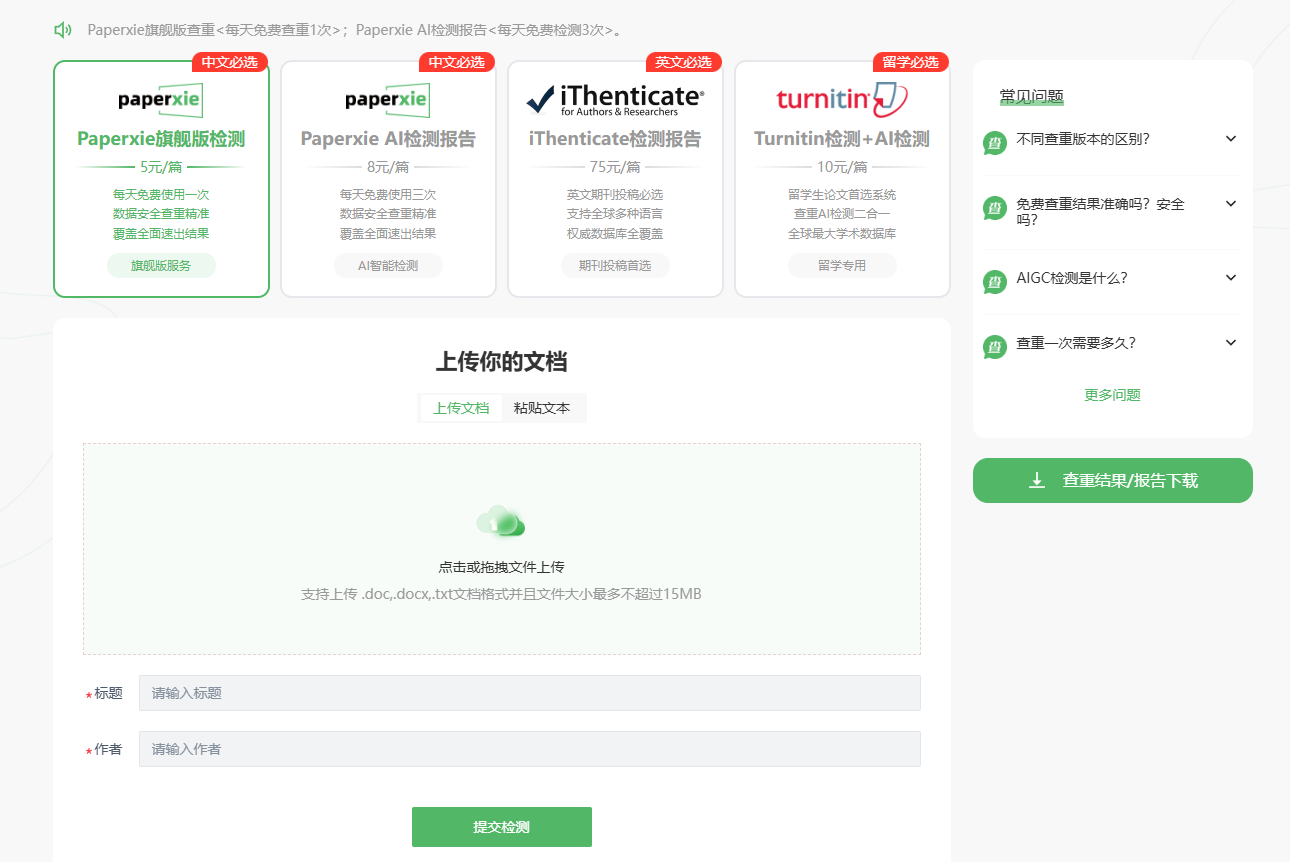Click the supported file formats hint text
The image size is (1290, 862).
tap(501, 594)
